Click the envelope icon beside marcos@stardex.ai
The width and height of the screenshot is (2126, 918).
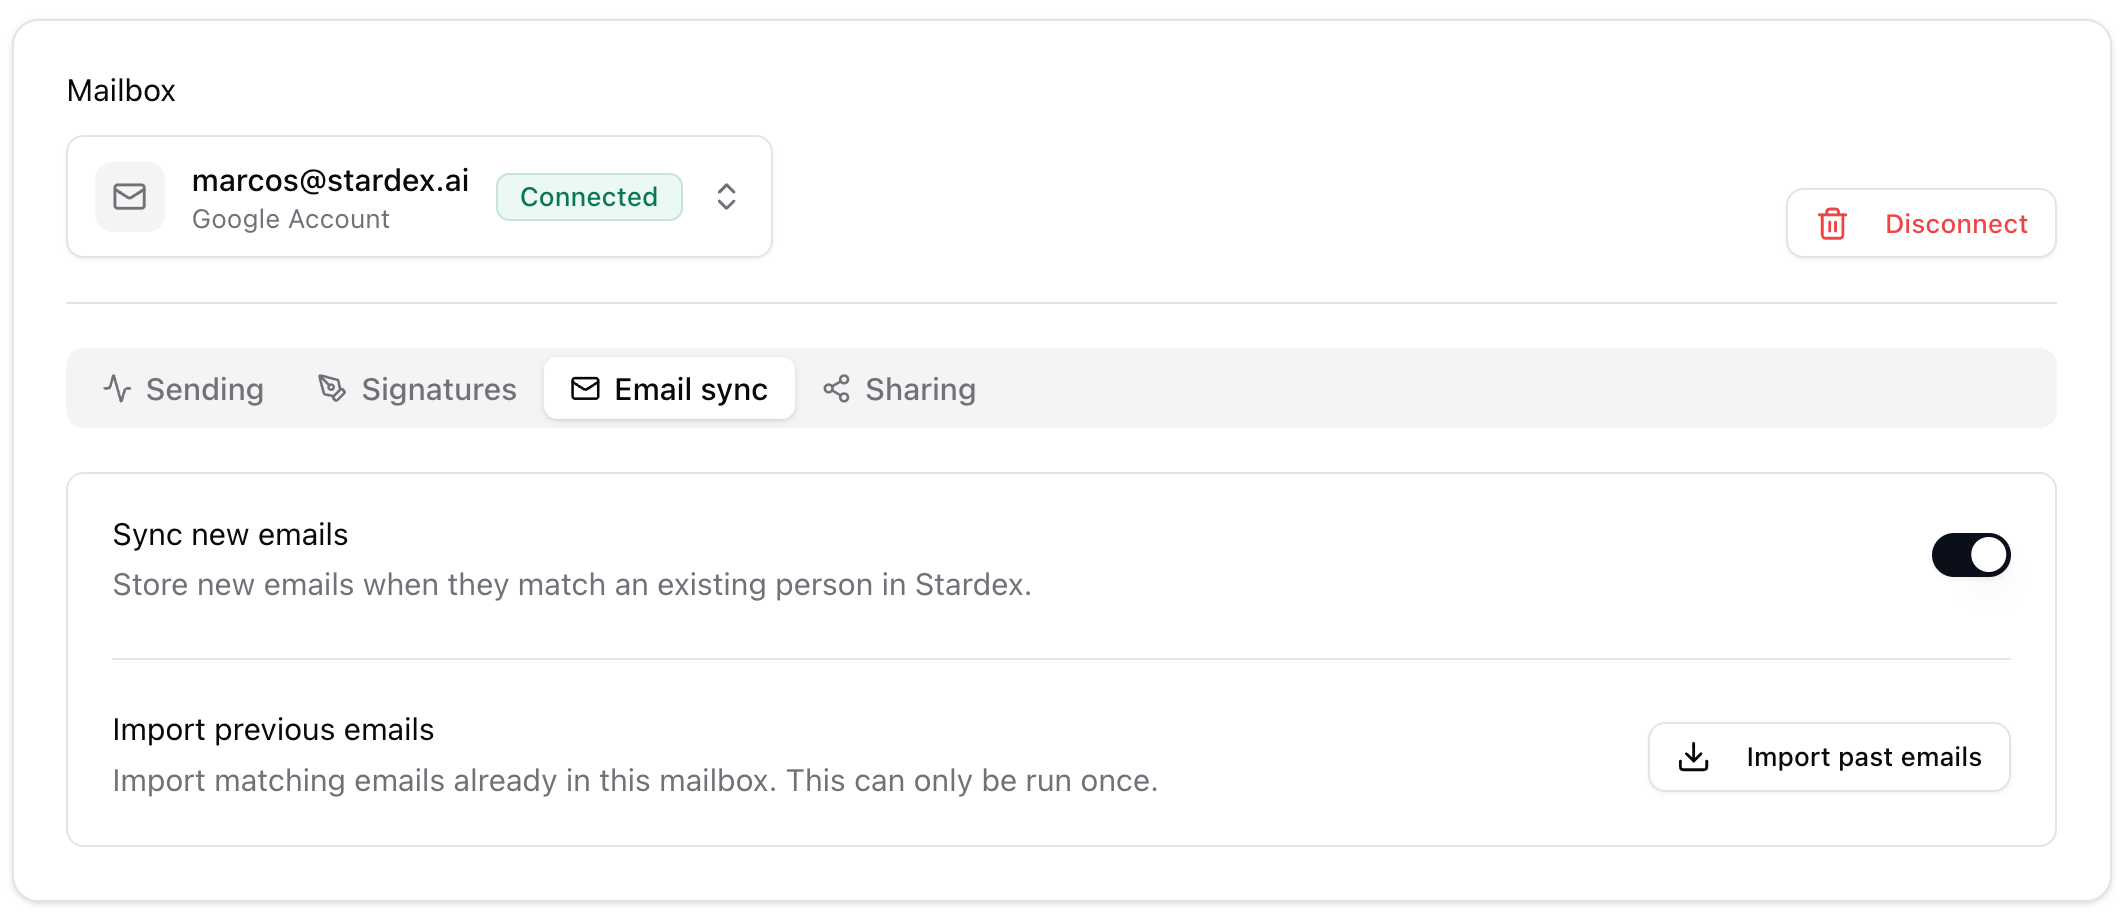click(130, 197)
